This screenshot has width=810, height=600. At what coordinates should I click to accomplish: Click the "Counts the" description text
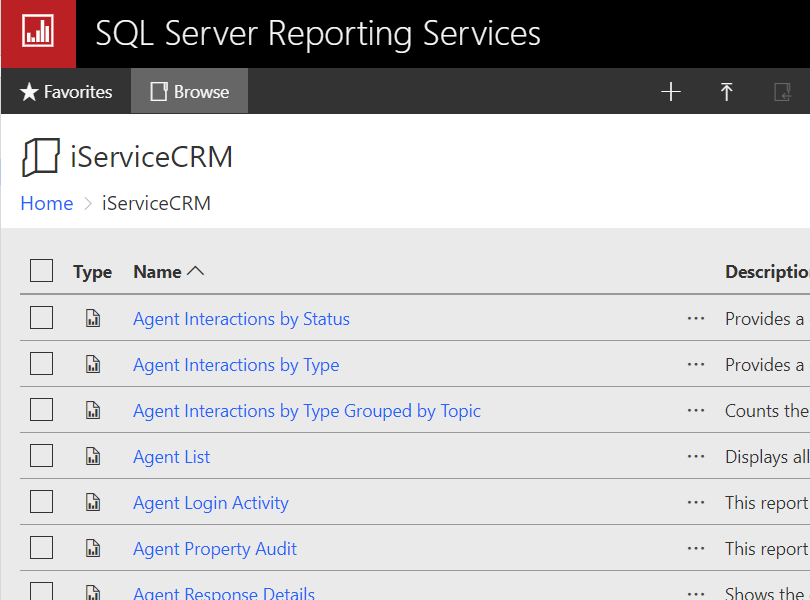[x=767, y=411]
